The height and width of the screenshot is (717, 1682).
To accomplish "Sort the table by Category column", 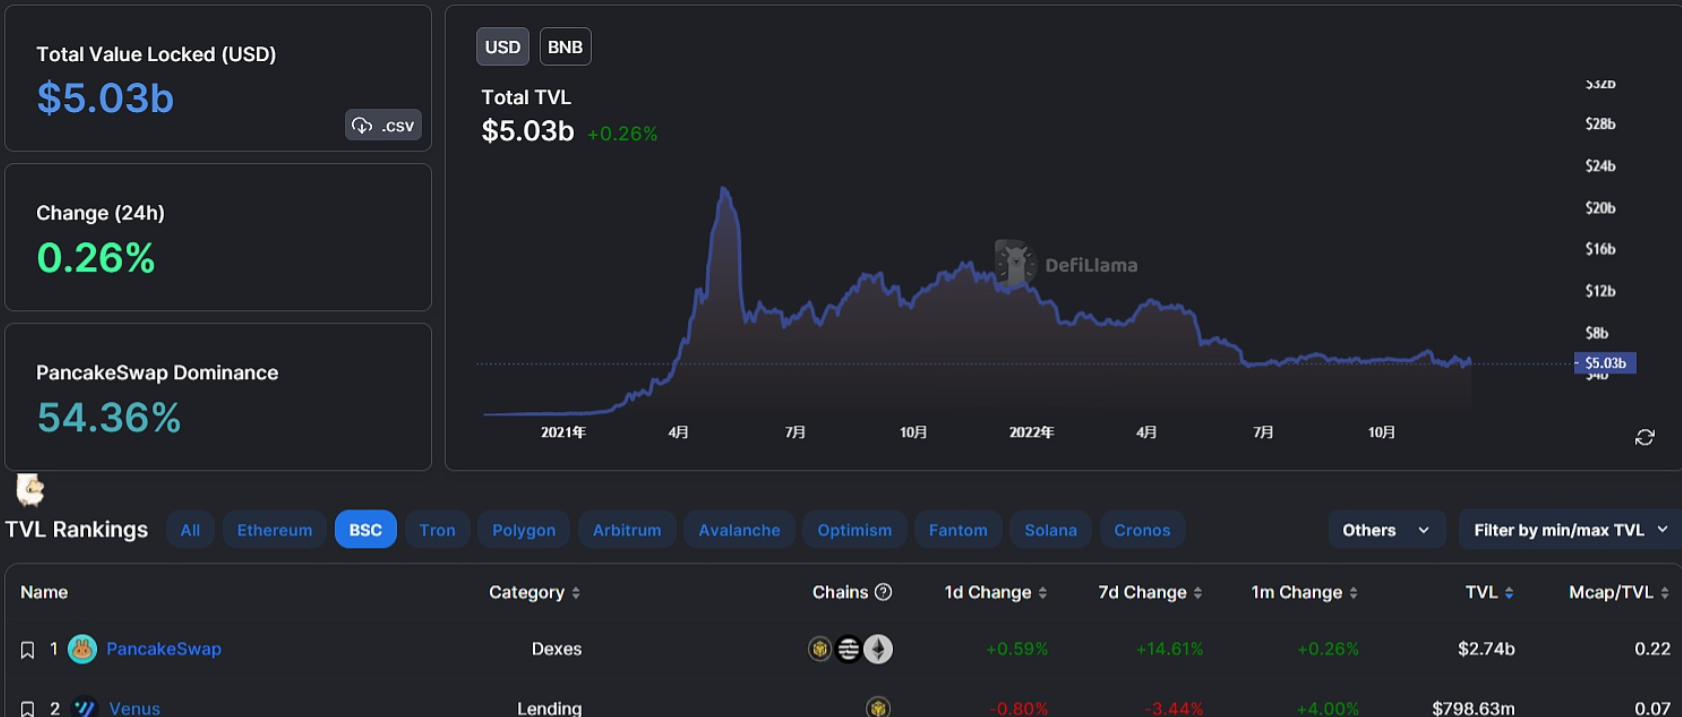I will pos(534,592).
